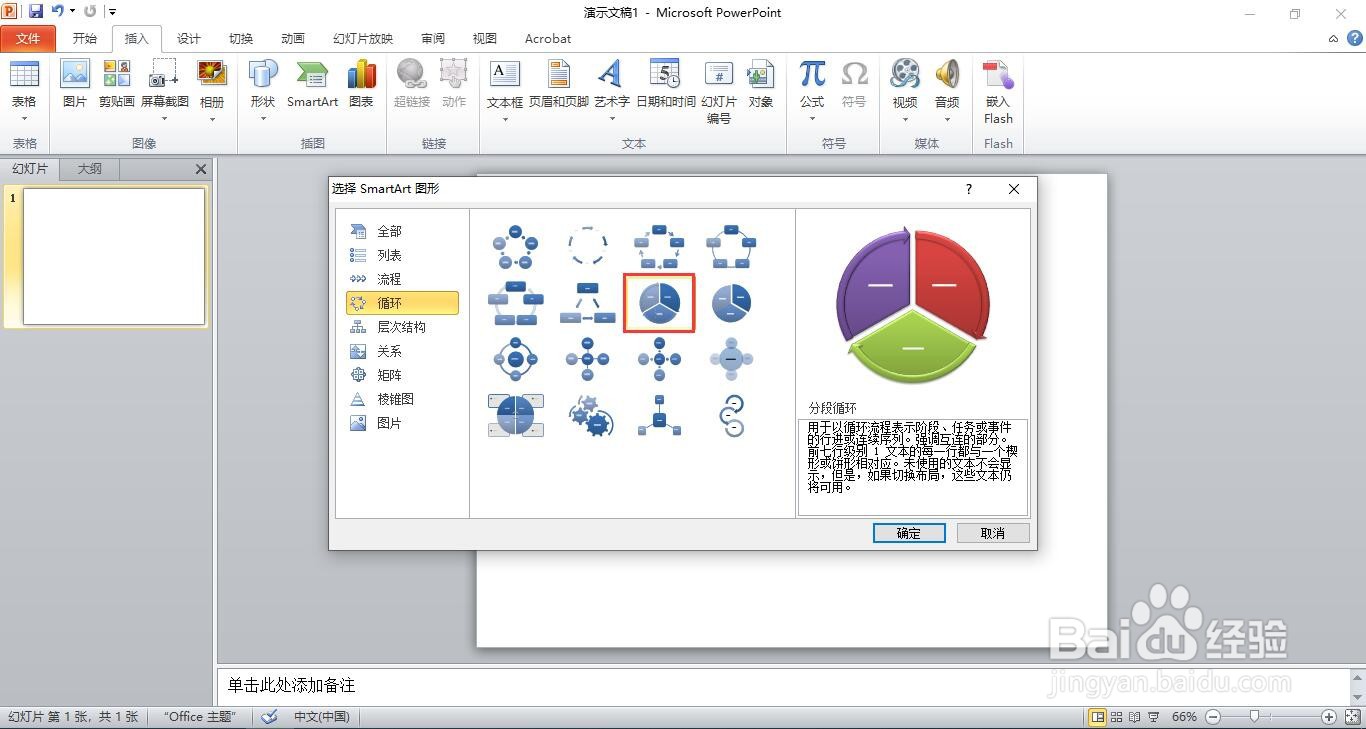Click the Embed Flash (嵌入Flash) icon
This screenshot has width=1366, height=729.
tap(998, 76)
